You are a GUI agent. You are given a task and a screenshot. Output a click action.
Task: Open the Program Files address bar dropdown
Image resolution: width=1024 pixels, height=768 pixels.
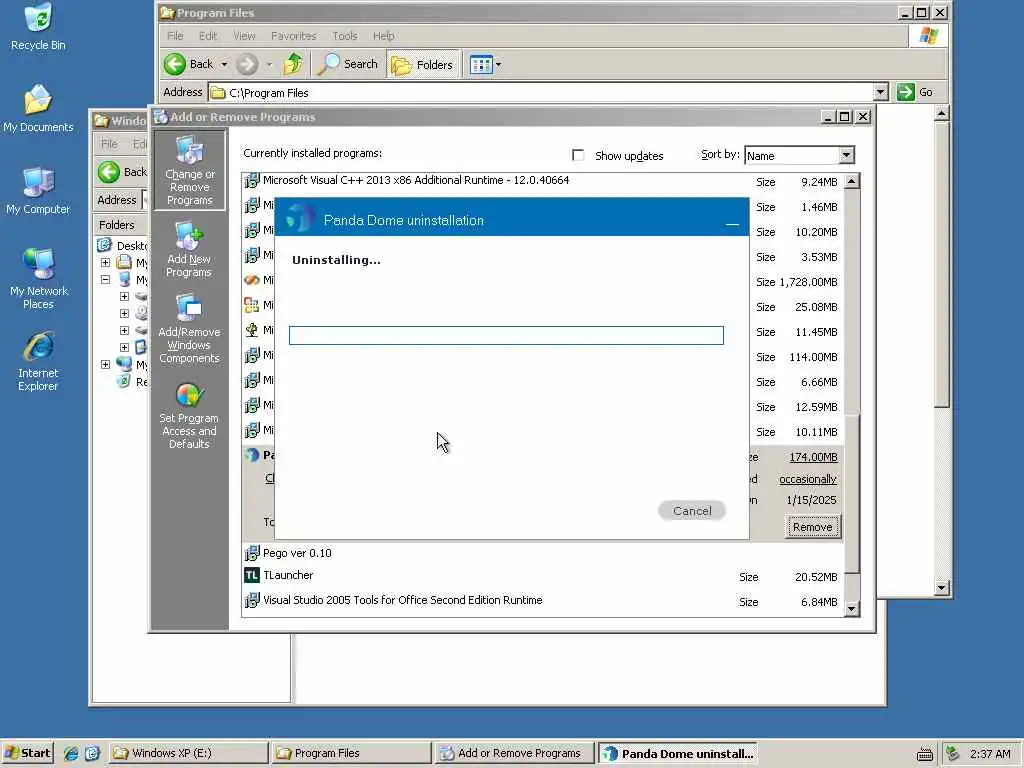click(x=880, y=92)
